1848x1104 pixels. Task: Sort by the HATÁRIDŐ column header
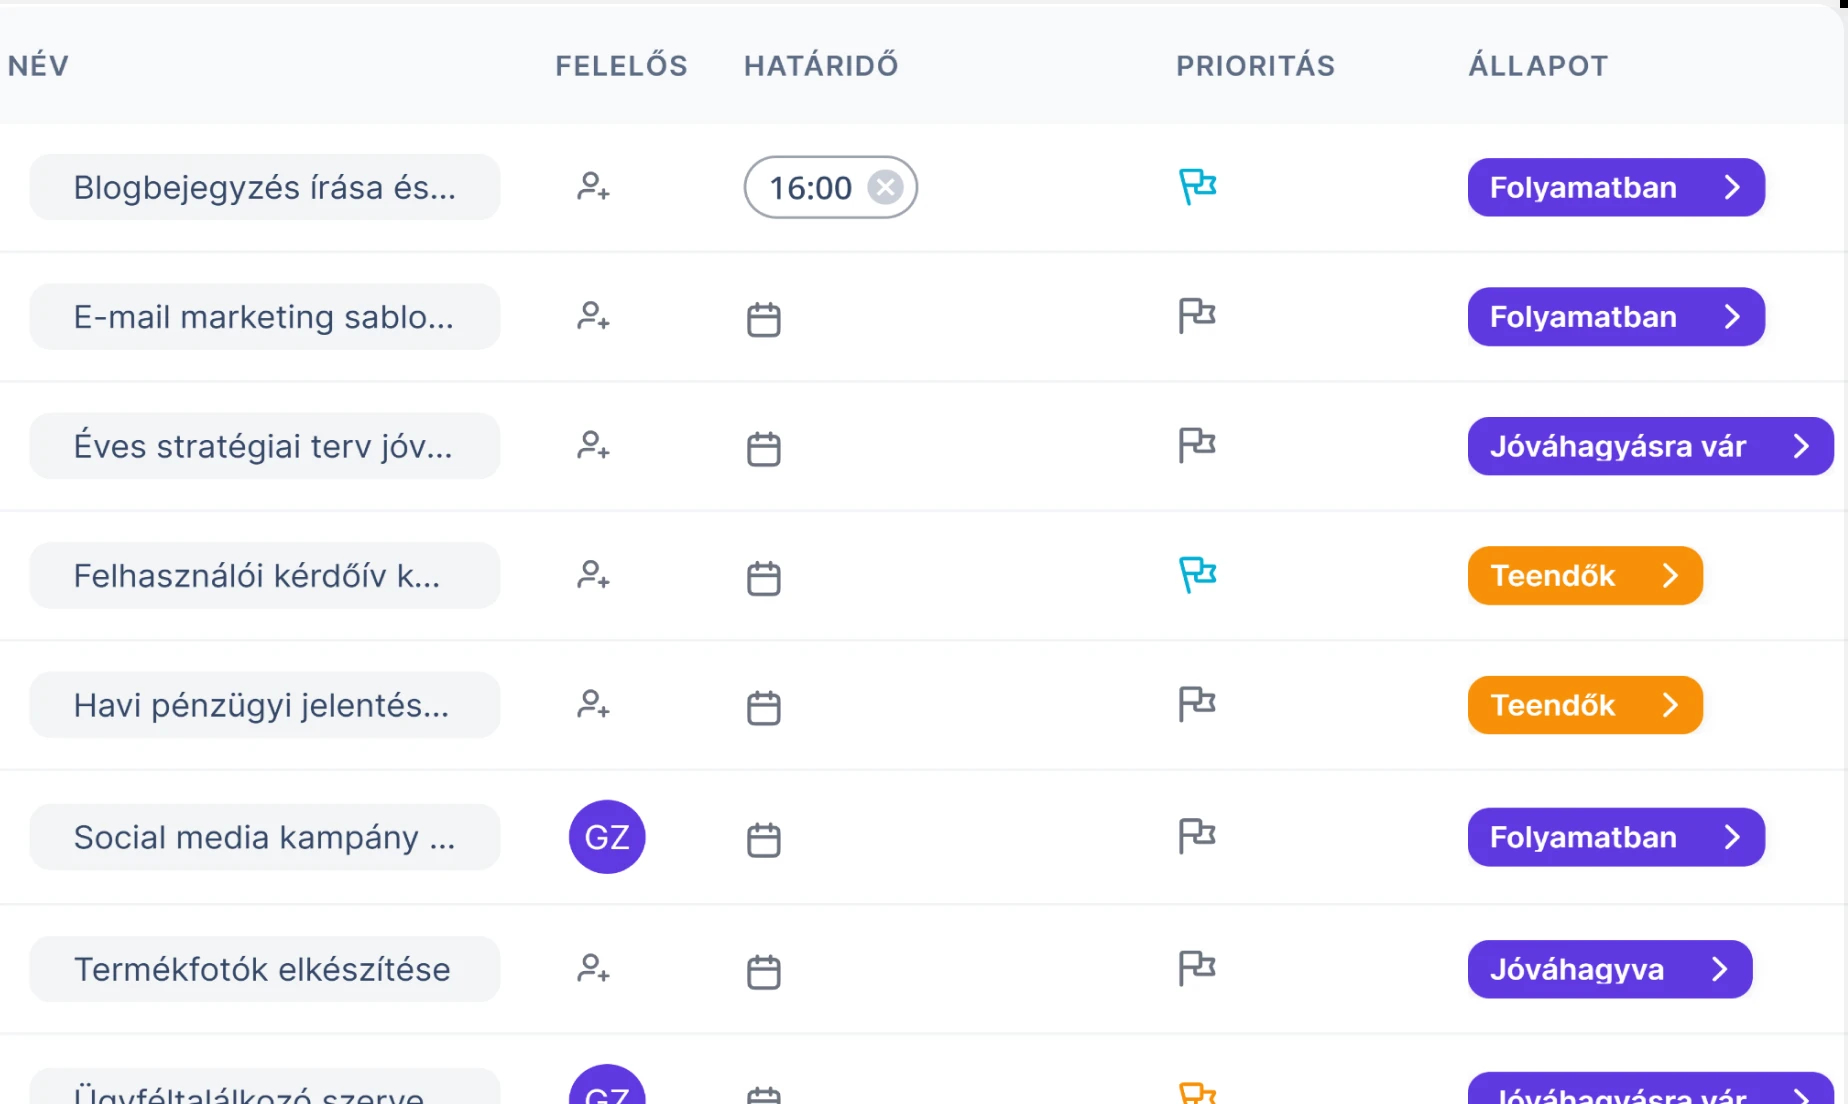point(821,66)
